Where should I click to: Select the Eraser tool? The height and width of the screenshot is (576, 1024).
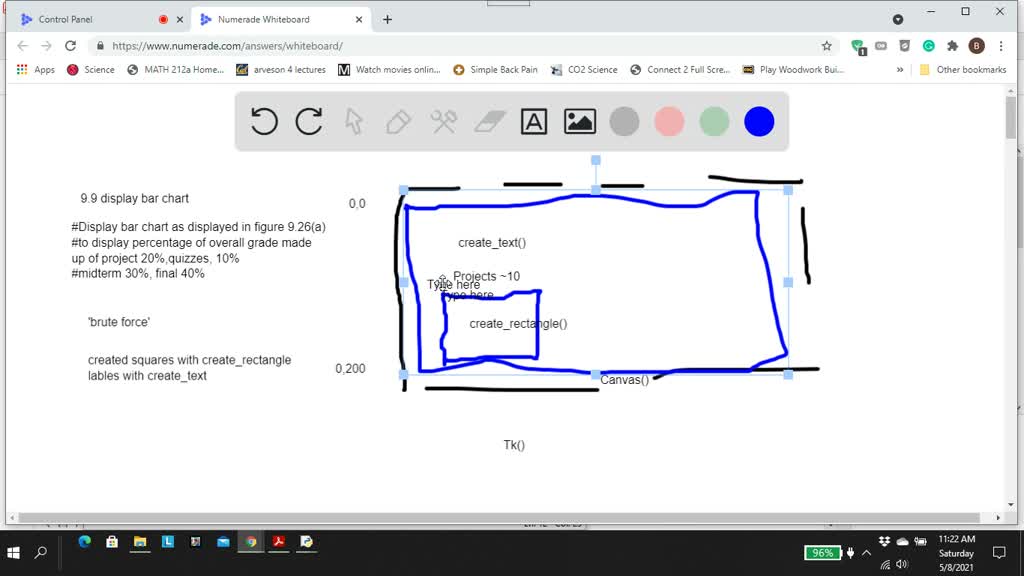click(x=488, y=121)
